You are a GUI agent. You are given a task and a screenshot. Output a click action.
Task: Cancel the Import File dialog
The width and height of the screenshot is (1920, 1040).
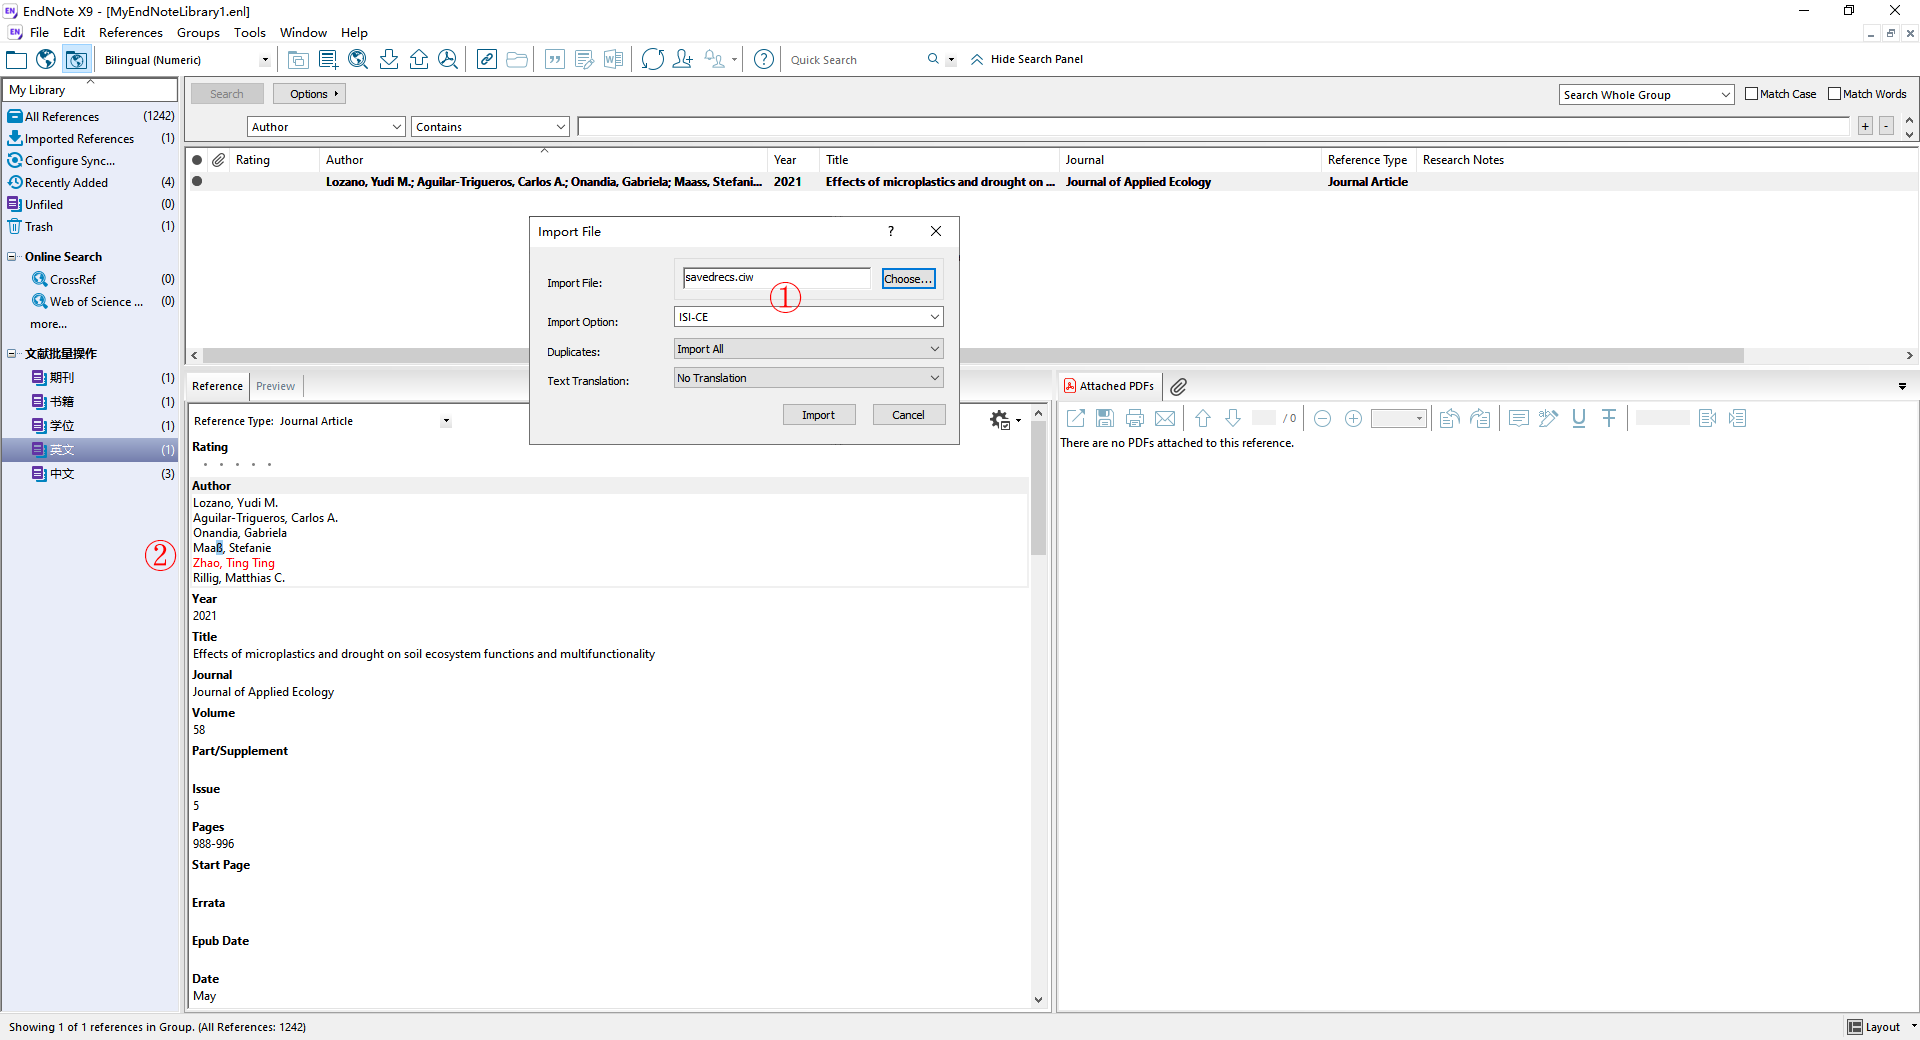click(x=908, y=415)
